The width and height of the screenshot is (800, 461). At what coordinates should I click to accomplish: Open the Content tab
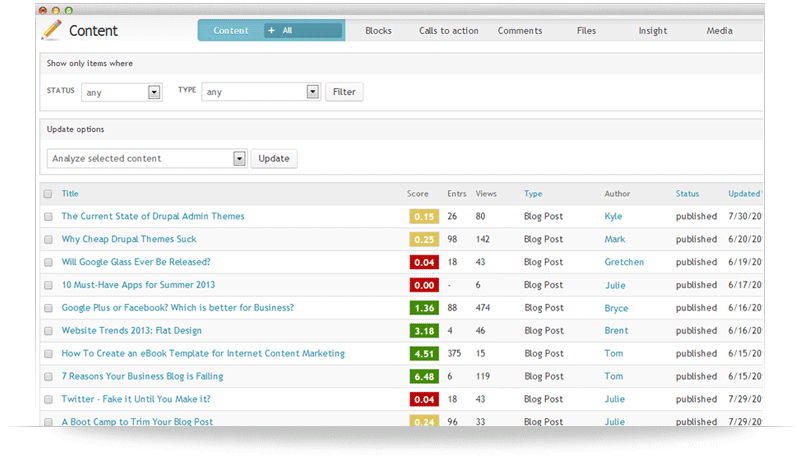click(231, 31)
